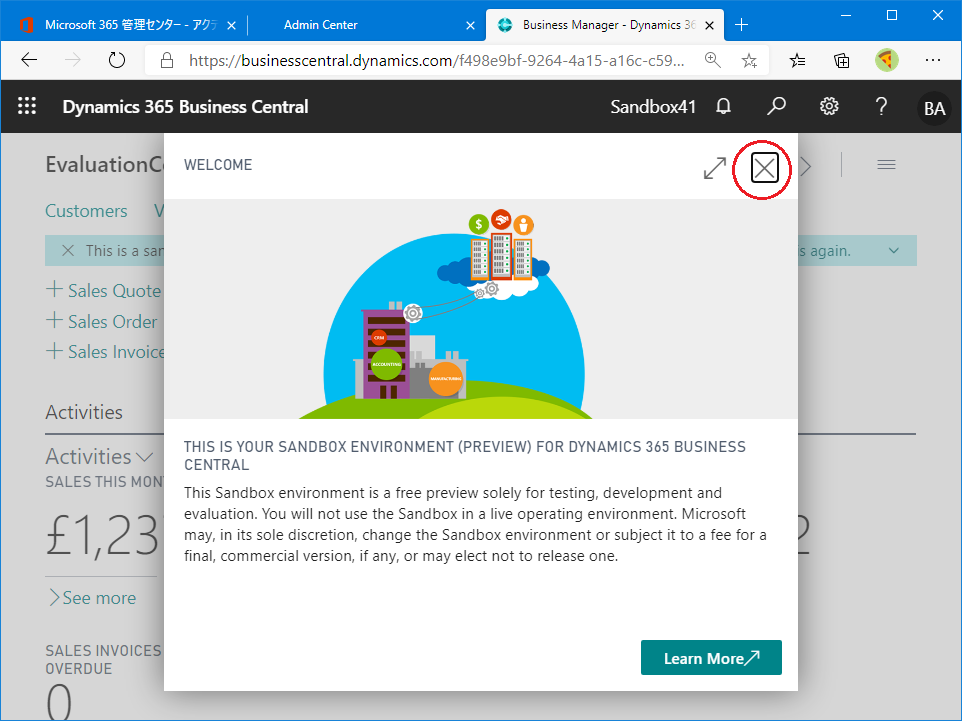Viewport: 962px width, 721px height.
Task: Open the app launcher waffle menu
Action: click(x=27, y=106)
